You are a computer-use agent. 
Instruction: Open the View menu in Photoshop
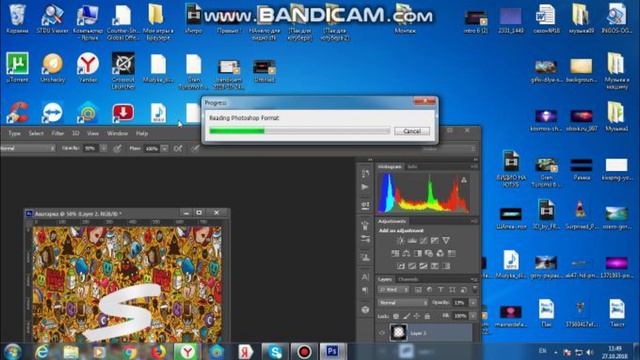pyautogui.click(x=93, y=133)
